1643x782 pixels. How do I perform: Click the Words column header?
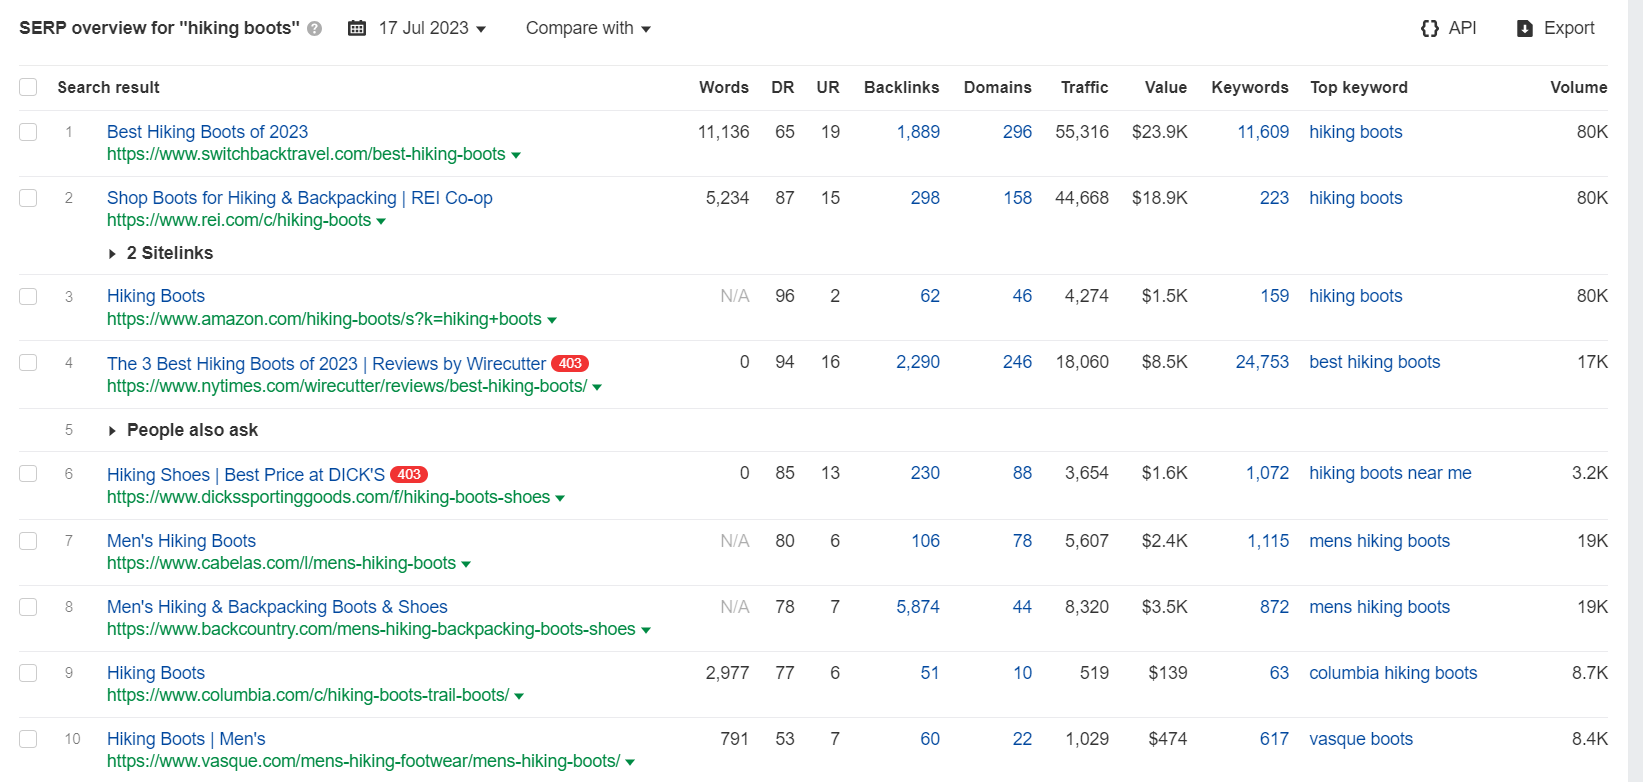pyautogui.click(x=724, y=87)
